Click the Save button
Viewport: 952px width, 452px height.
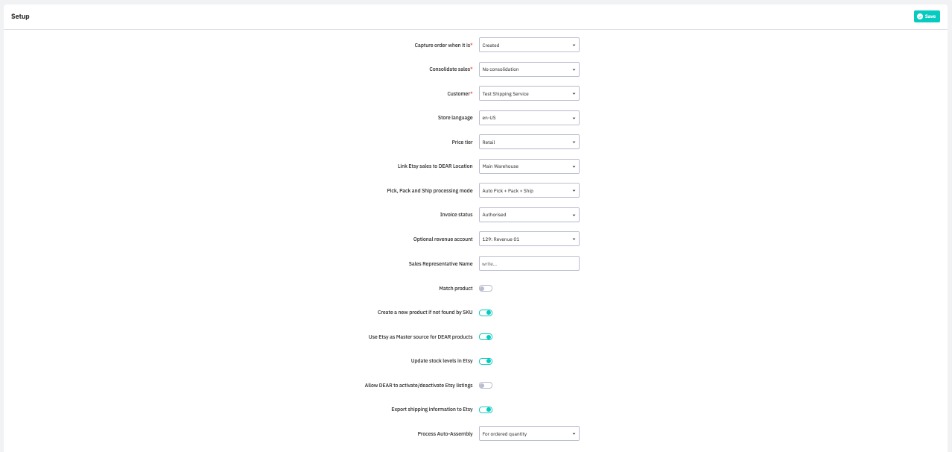point(925,16)
